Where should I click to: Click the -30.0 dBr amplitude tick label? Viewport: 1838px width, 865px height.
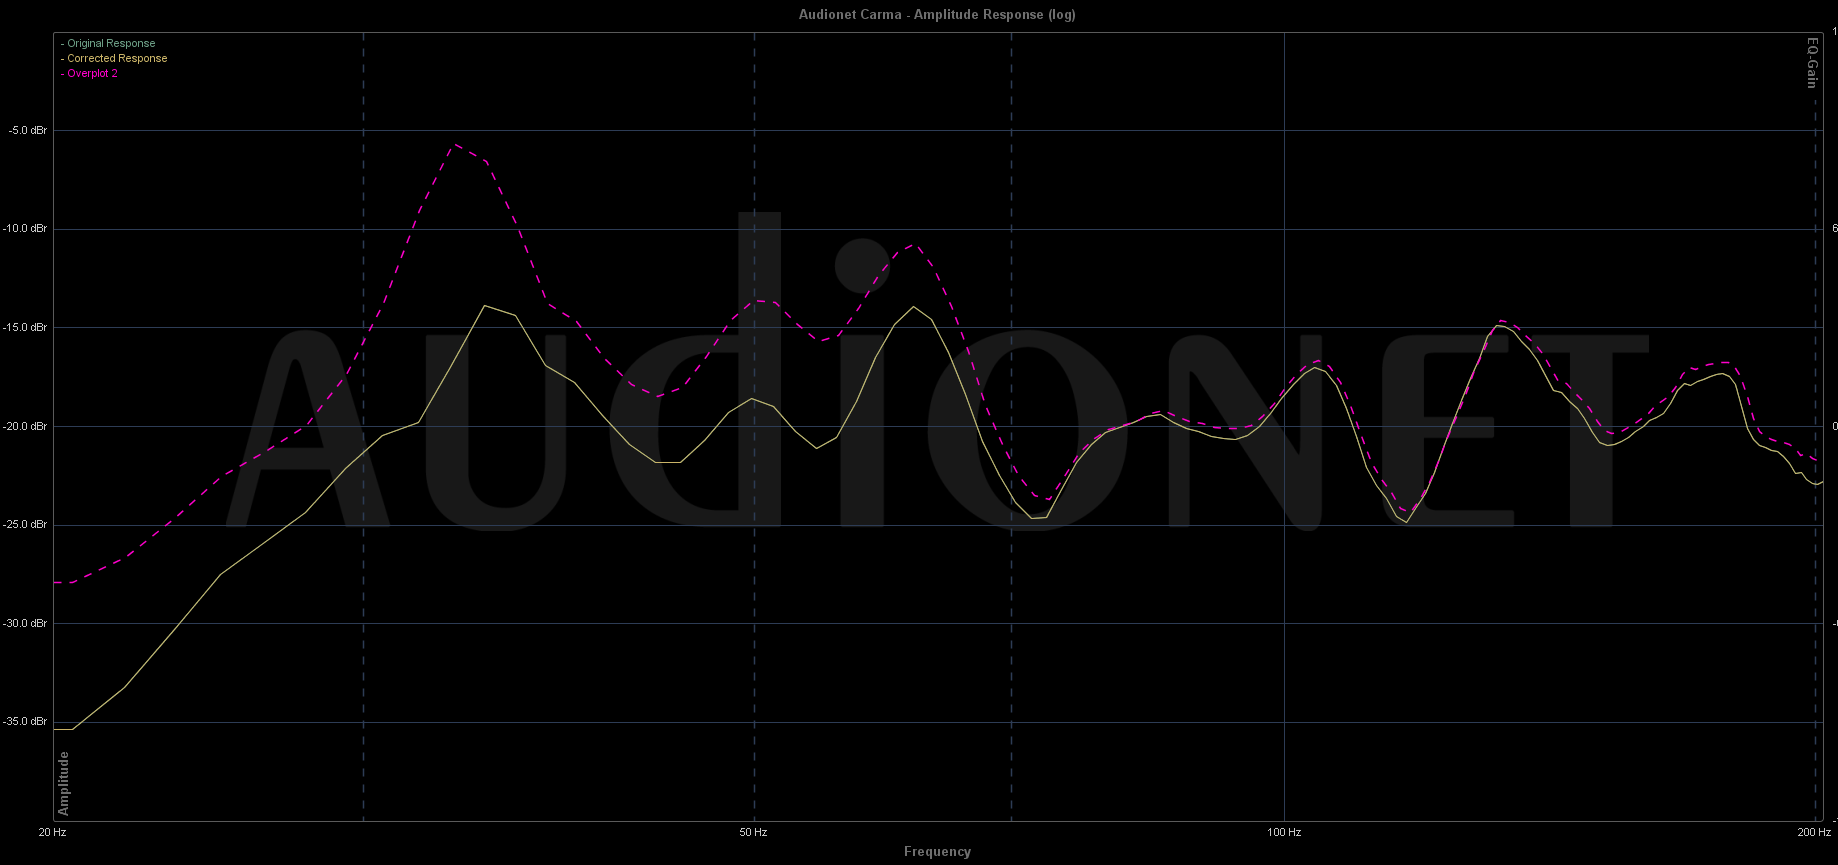tap(25, 624)
